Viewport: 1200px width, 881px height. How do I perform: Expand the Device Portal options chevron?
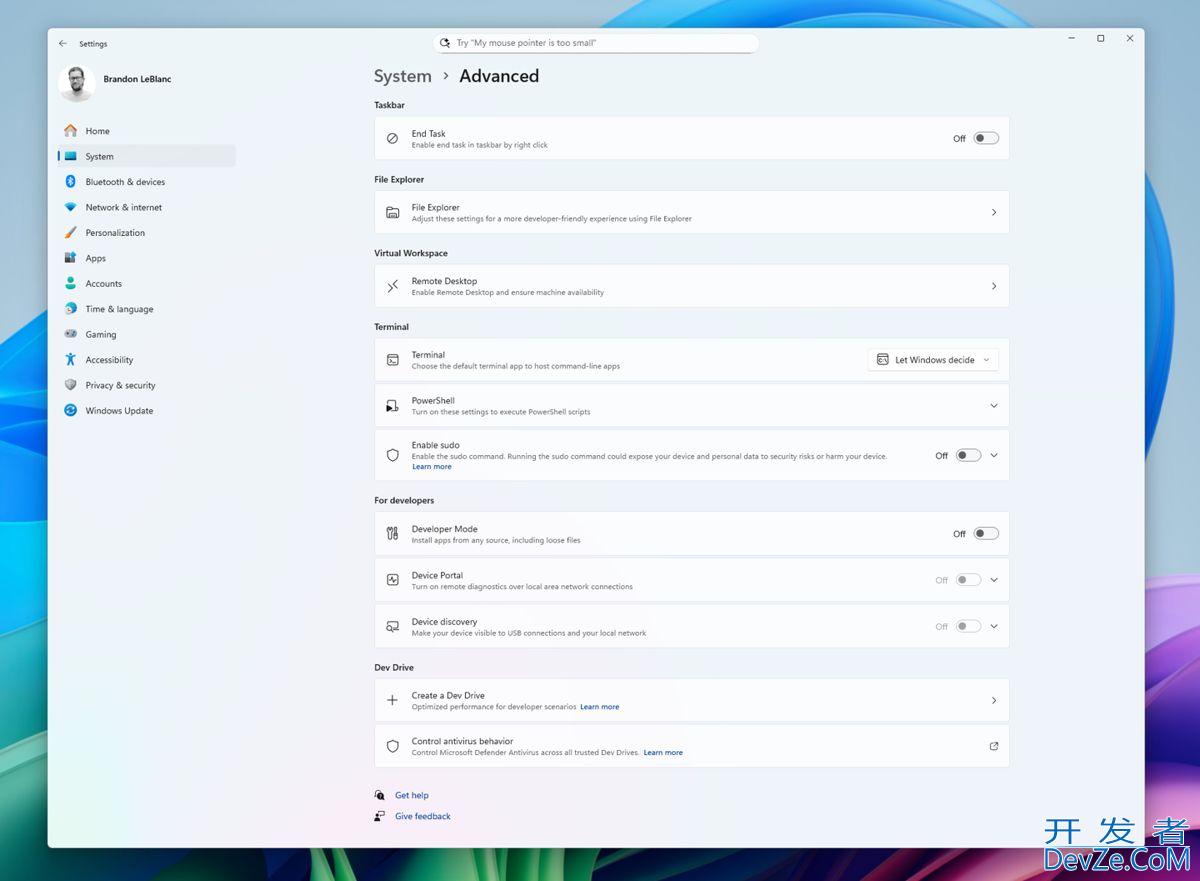pyautogui.click(x=993, y=580)
